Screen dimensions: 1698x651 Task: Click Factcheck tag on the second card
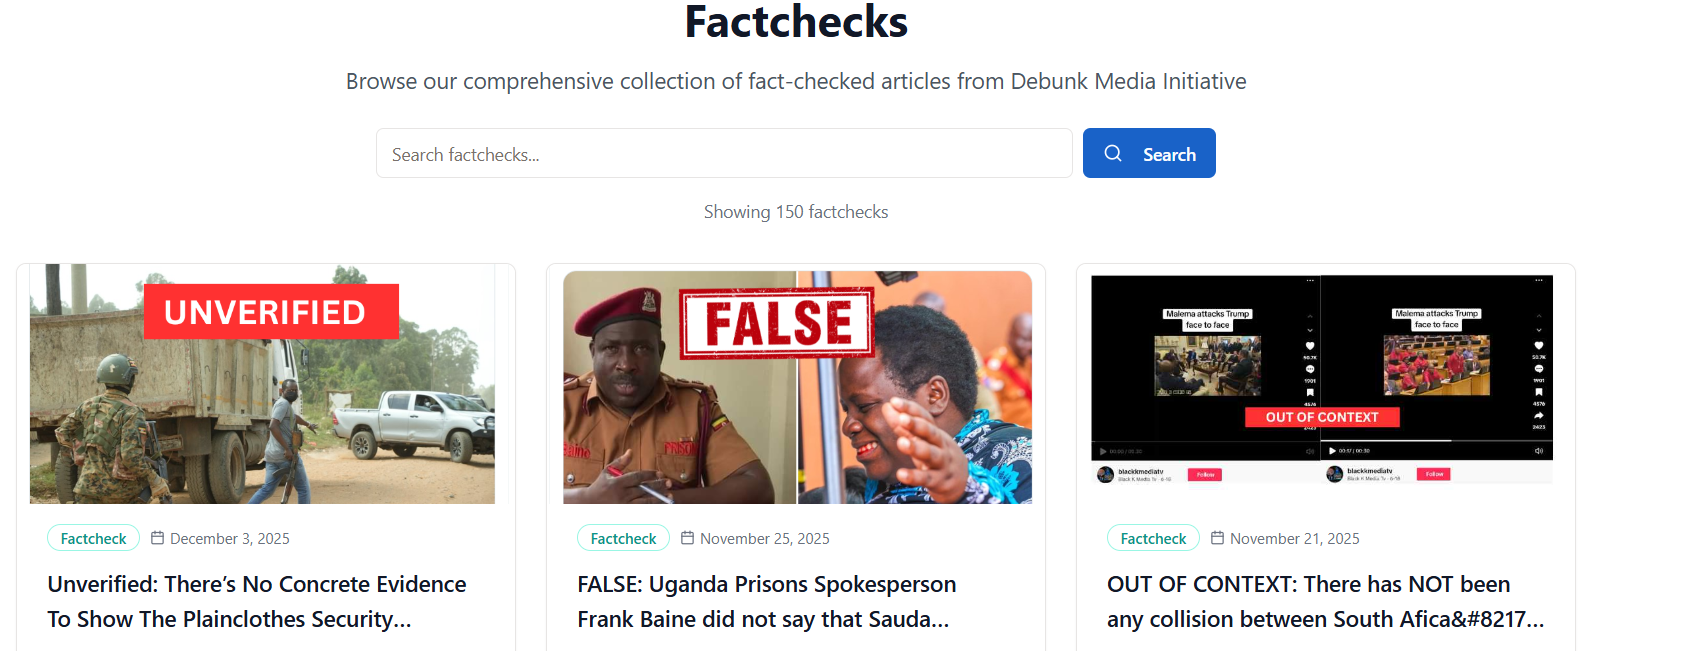(x=623, y=538)
